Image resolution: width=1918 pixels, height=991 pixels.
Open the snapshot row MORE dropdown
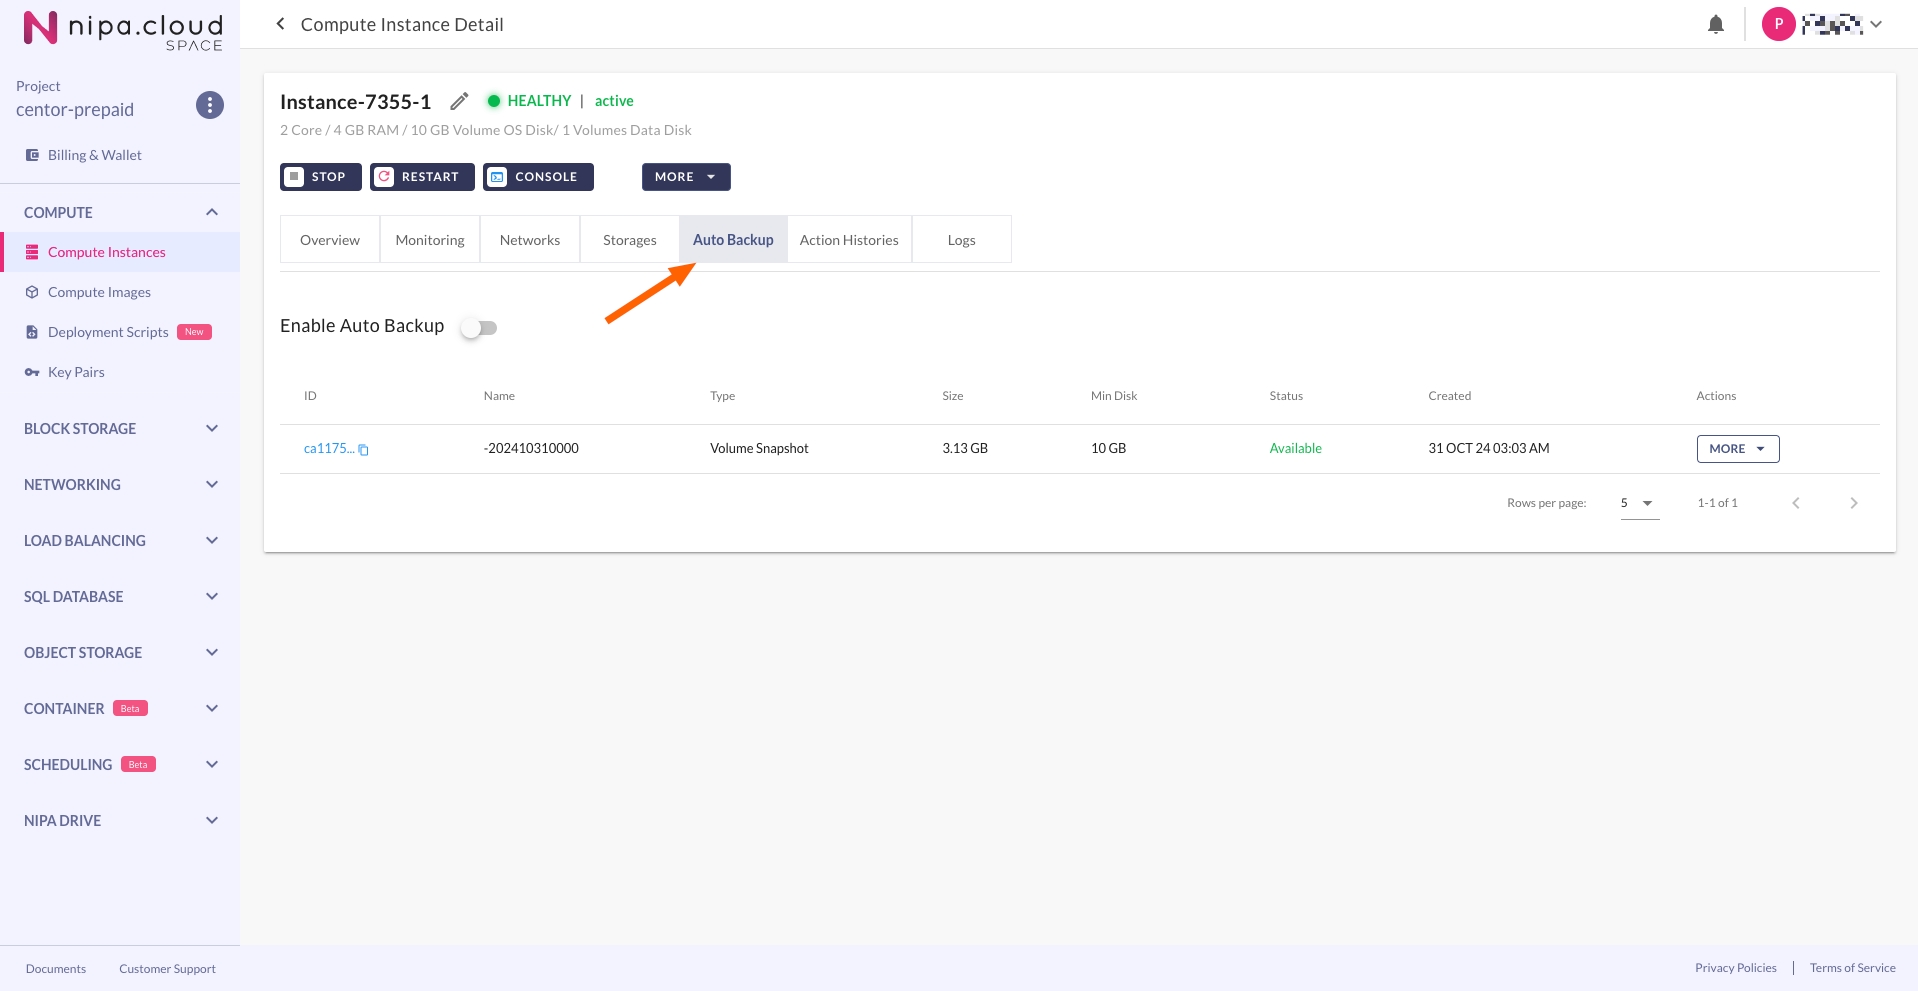(1737, 449)
